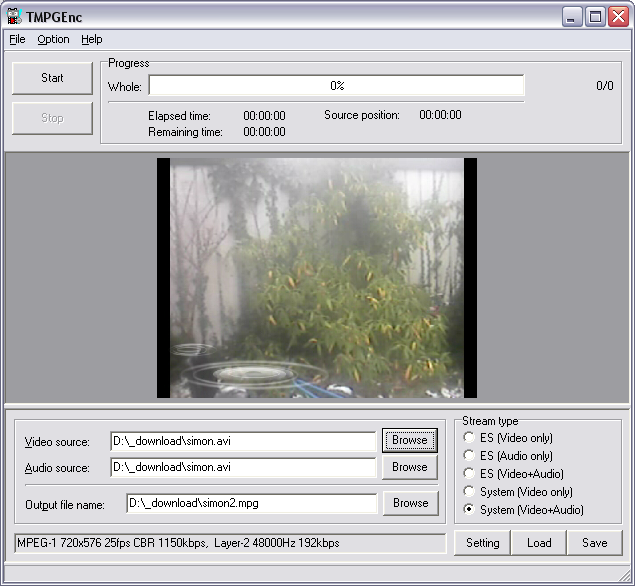This screenshot has width=635, height=586.
Task: Select ES (Video only) stream type
Action: click(x=509, y=438)
